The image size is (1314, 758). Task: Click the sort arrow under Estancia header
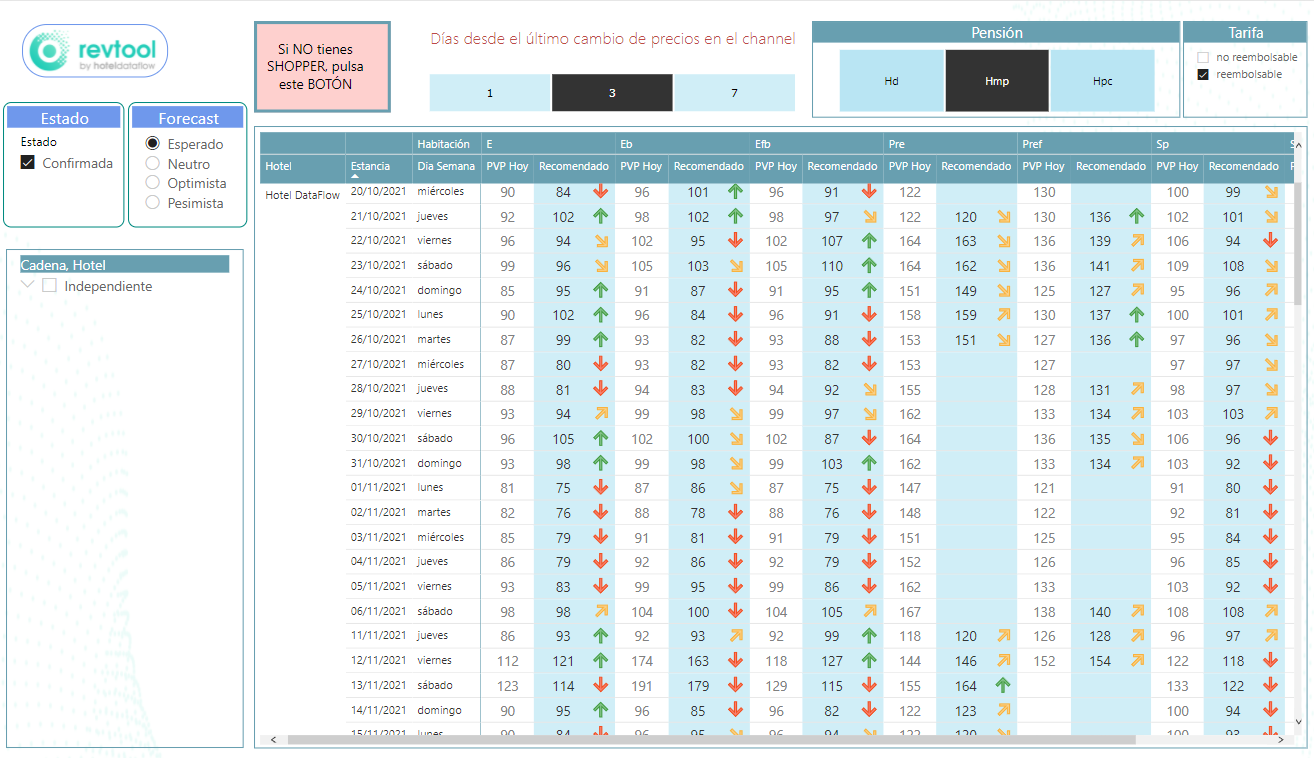pos(355,176)
